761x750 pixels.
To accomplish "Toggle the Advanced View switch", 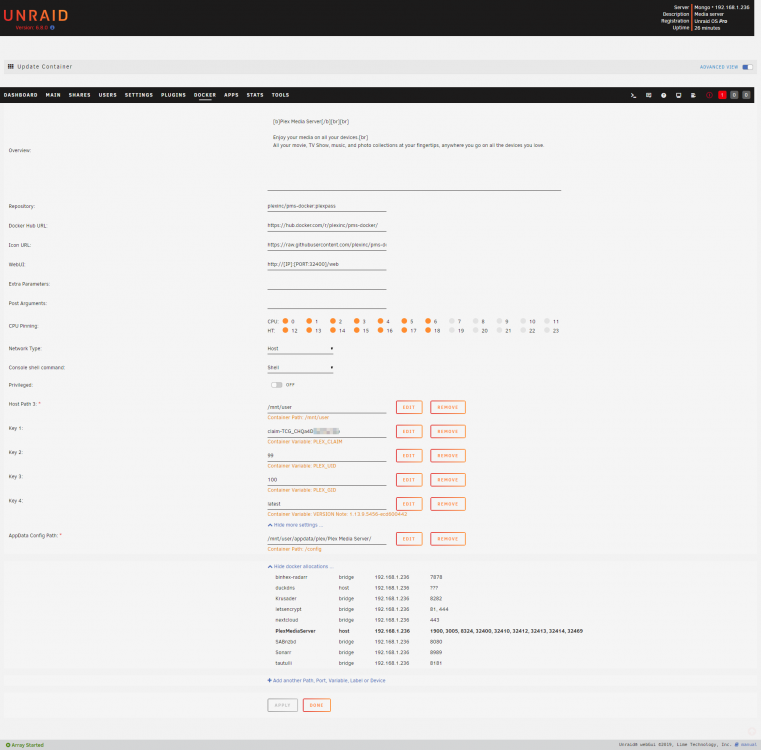I will pyautogui.click(x=747, y=67).
